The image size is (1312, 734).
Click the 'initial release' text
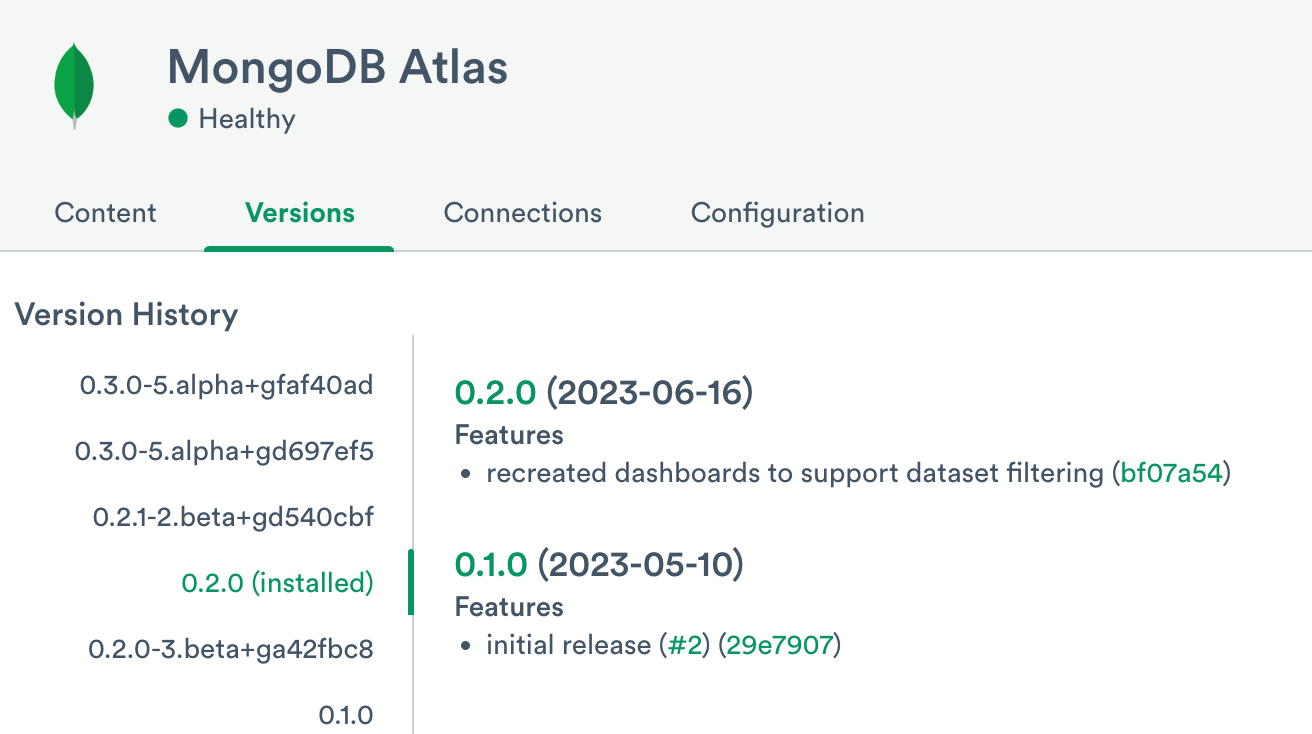click(x=568, y=645)
